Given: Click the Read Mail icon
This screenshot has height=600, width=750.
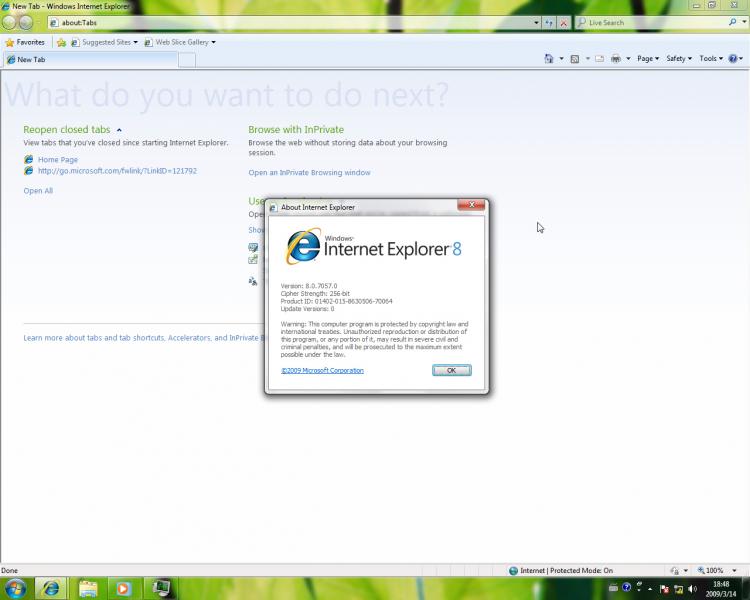Looking at the screenshot, I should pos(599,58).
